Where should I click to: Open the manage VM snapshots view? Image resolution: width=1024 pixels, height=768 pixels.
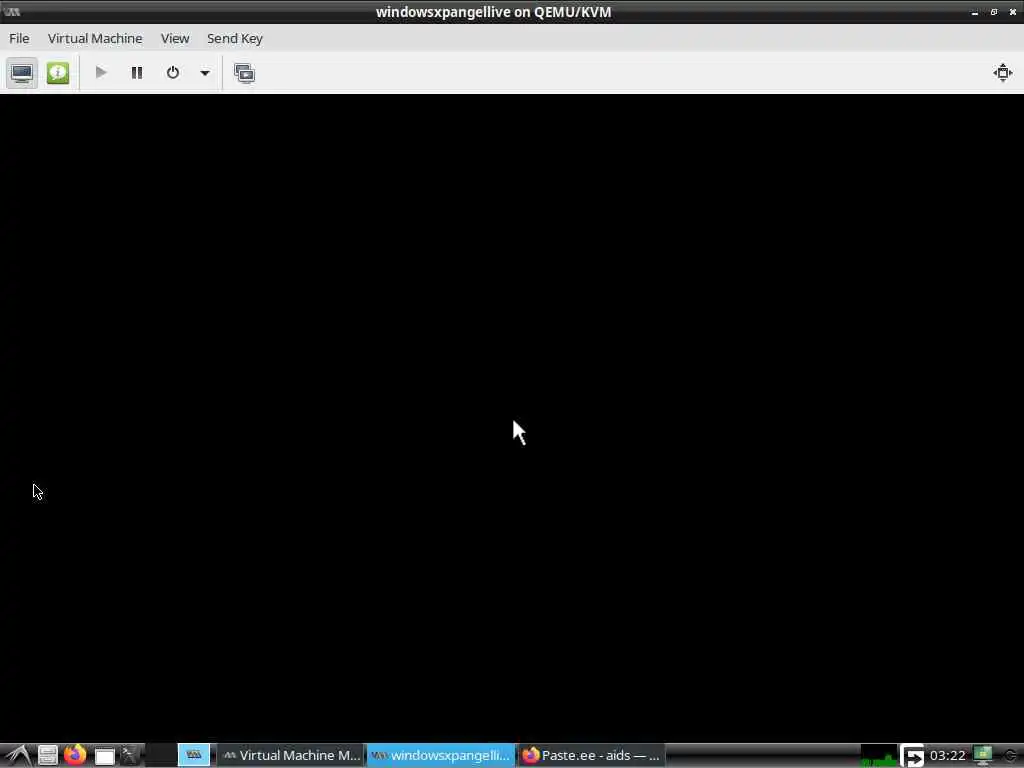click(x=244, y=72)
